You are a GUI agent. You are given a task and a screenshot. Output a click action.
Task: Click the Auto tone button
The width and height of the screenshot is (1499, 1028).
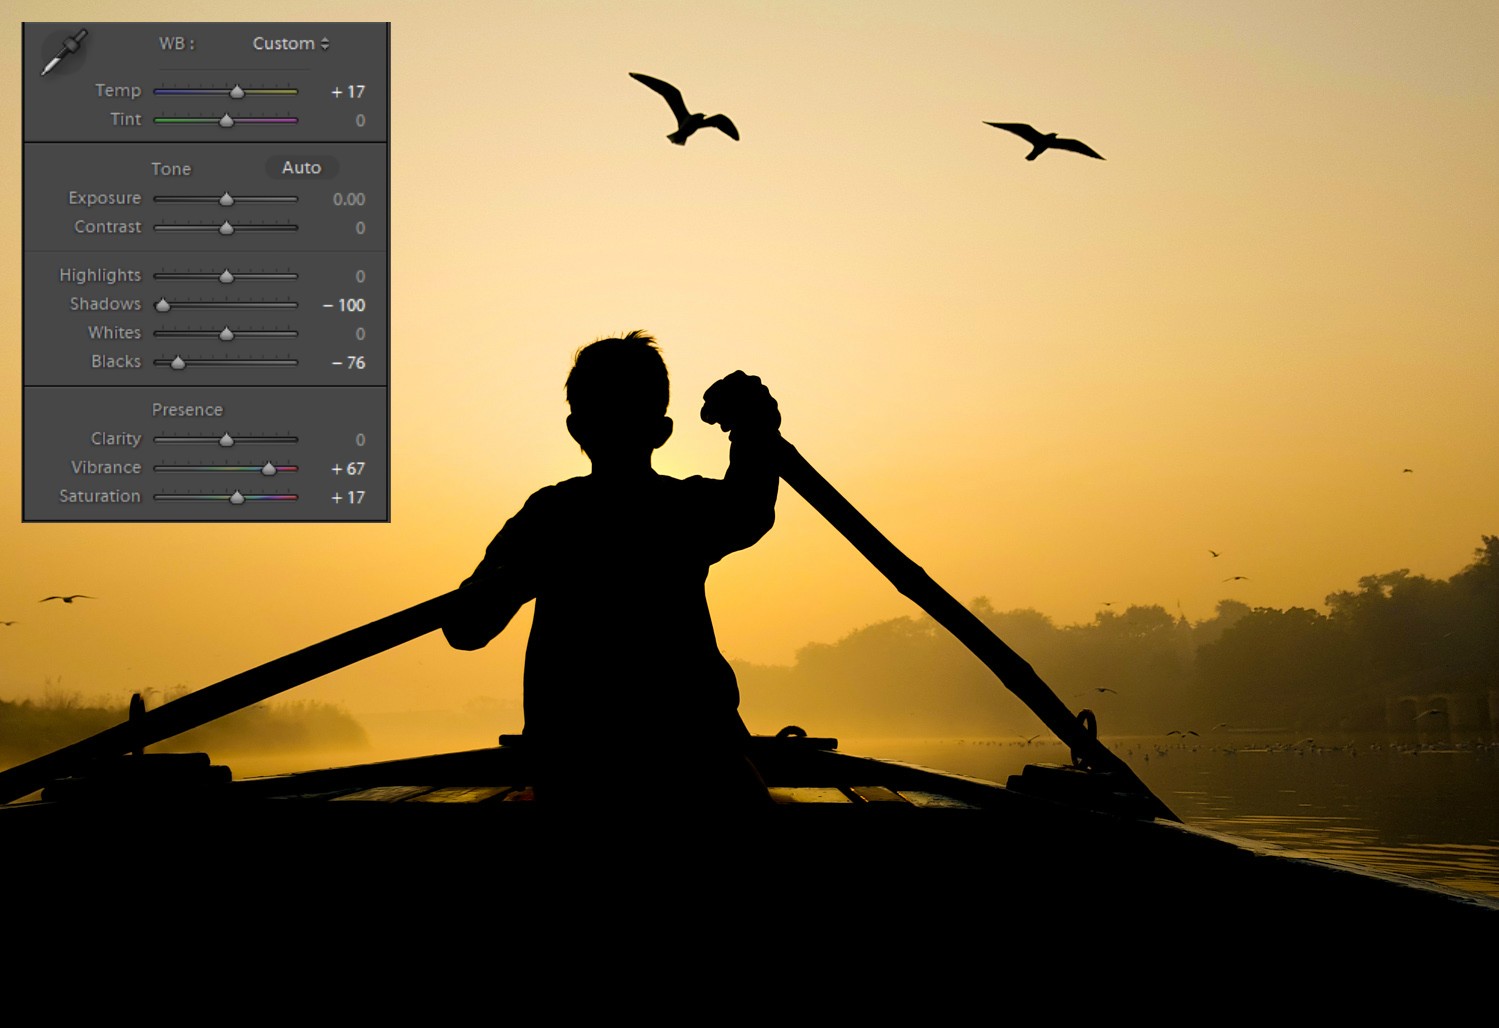tap(301, 168)
